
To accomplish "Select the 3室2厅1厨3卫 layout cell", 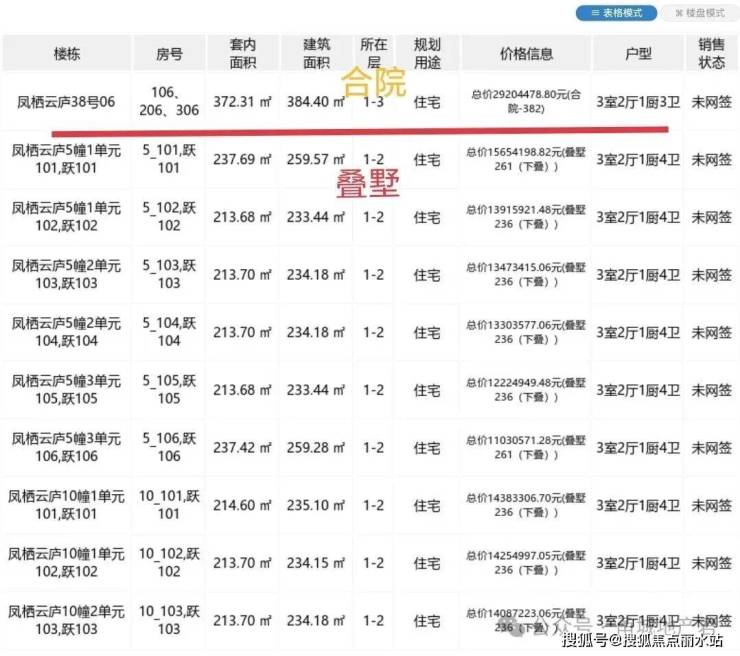I will pos(636,102).
